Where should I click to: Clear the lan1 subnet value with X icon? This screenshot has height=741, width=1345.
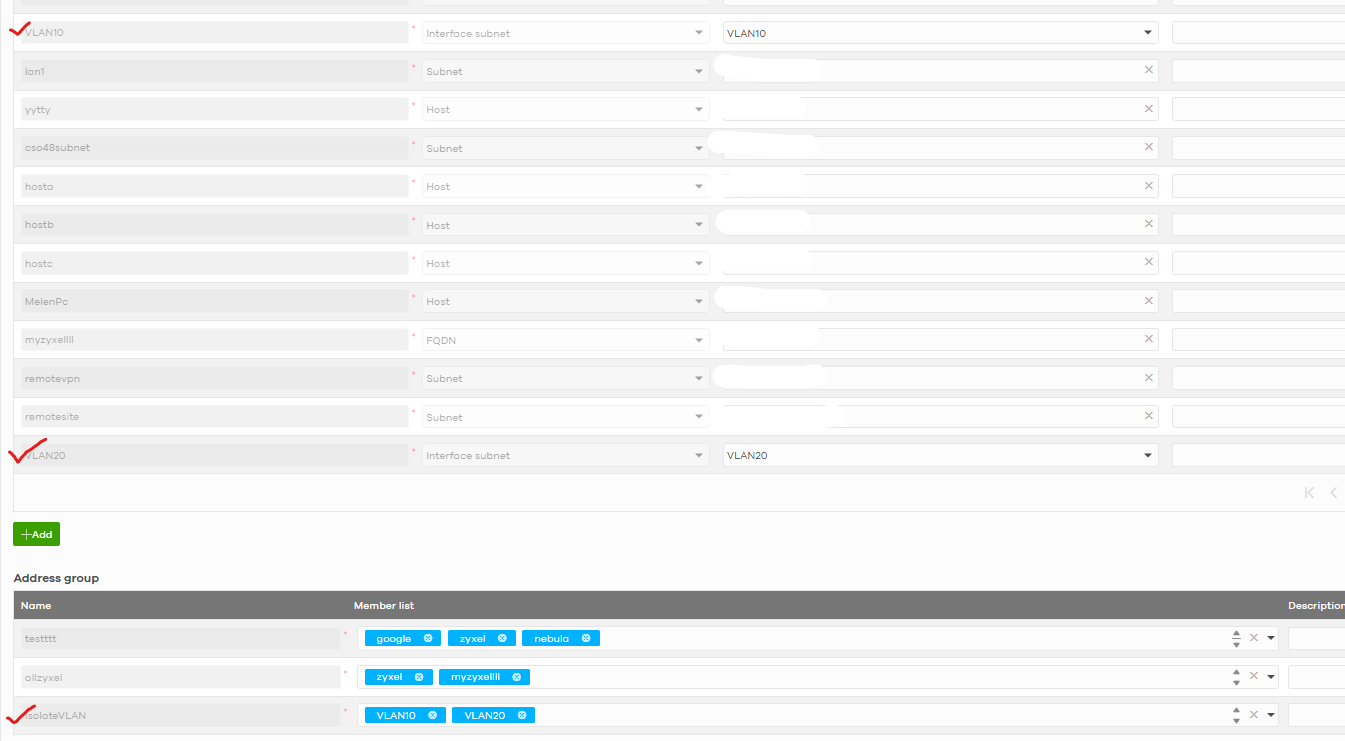click(x=1148, y=70)
